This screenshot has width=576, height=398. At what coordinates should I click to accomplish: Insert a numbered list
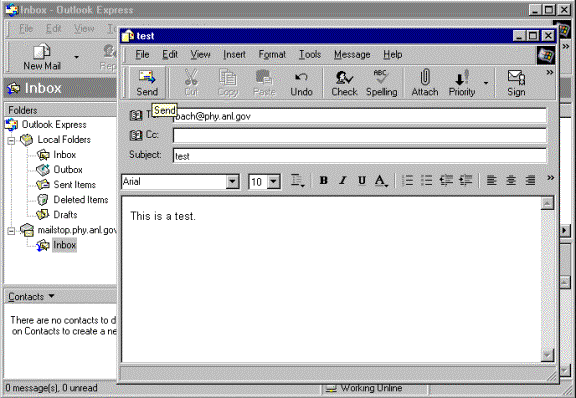[407, 180]
